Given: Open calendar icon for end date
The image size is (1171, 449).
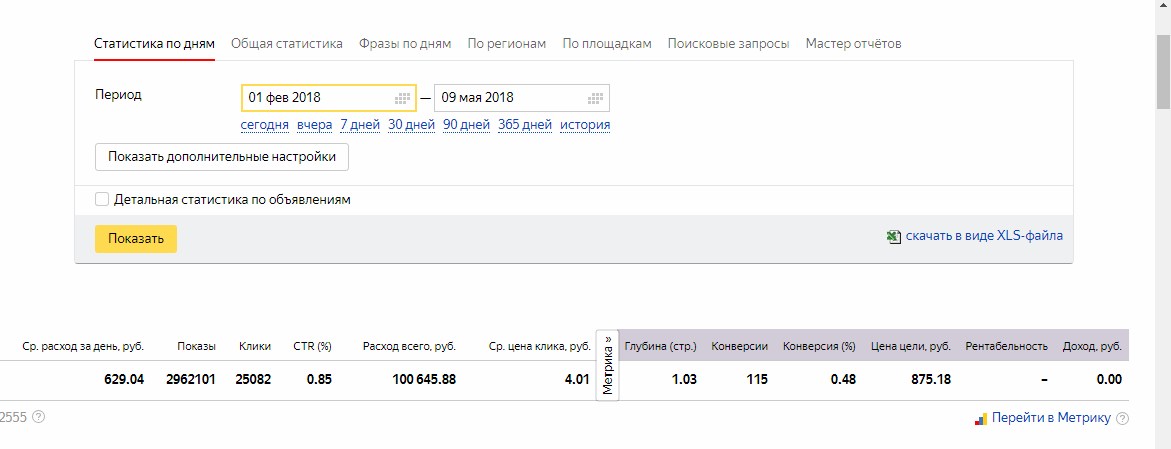Looking at the screenshot, I should [595, 98].
